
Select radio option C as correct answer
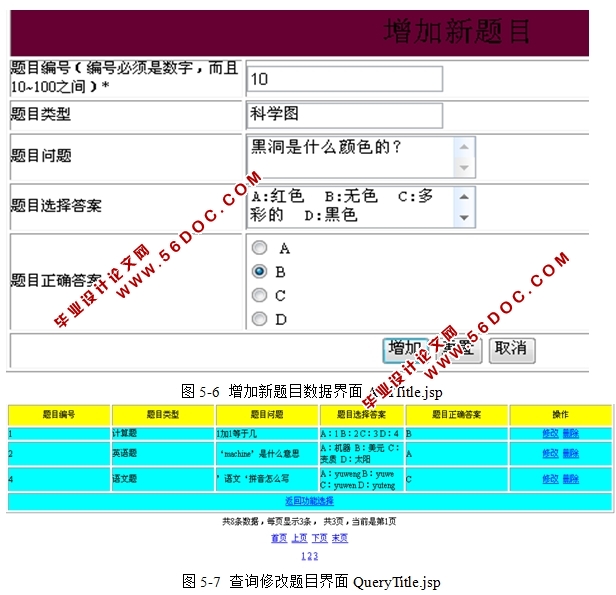pyautogui.click(x=259, y=295)
